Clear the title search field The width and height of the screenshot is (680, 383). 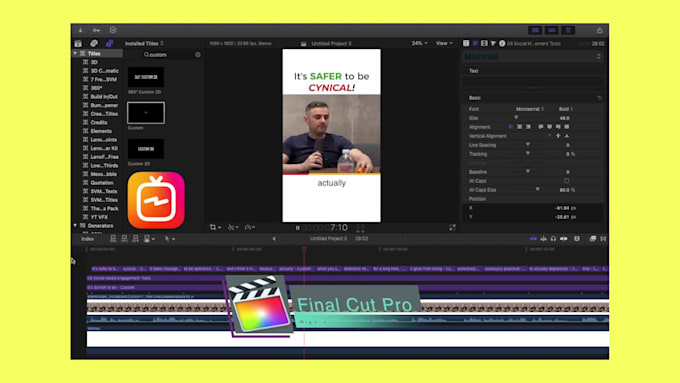pos(198,55)
